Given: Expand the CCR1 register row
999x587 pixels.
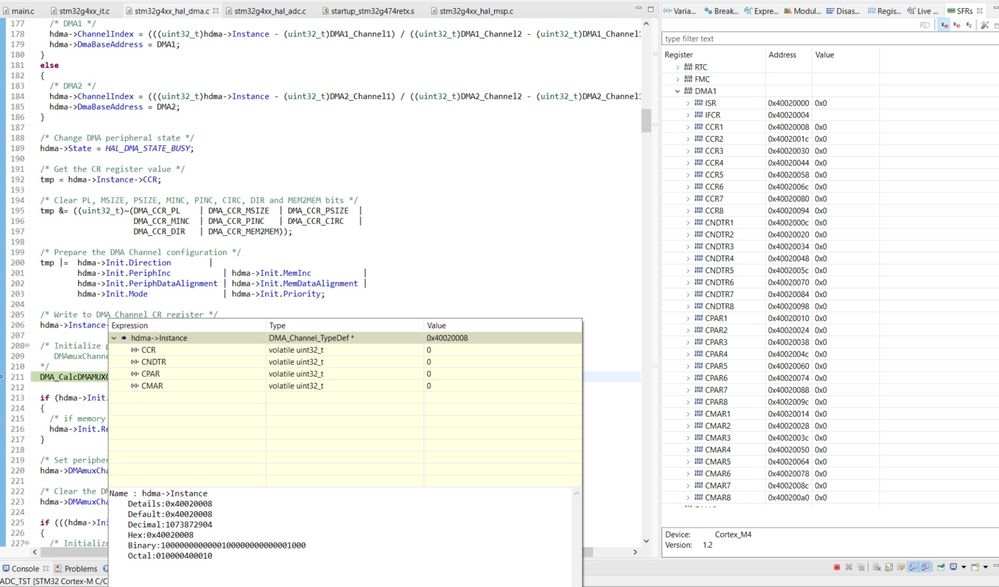Looking at the screenshot, I should tap(688, 127).
